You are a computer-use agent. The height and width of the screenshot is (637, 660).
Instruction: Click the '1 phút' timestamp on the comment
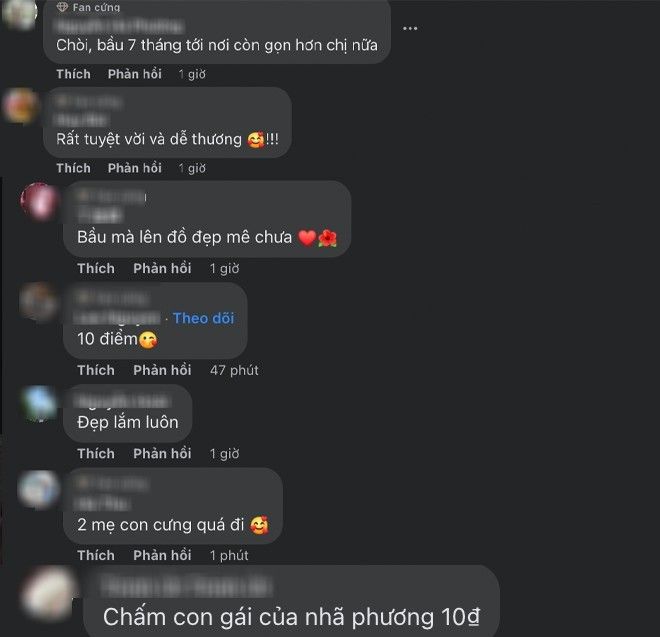[229, 555]
